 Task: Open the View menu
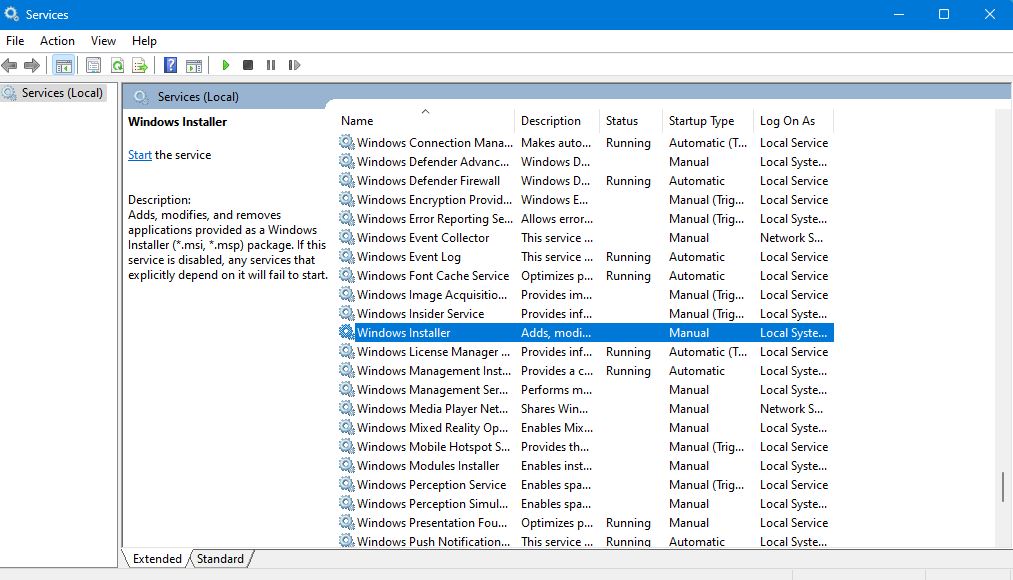pyautogui.click(x=103, y=41)
